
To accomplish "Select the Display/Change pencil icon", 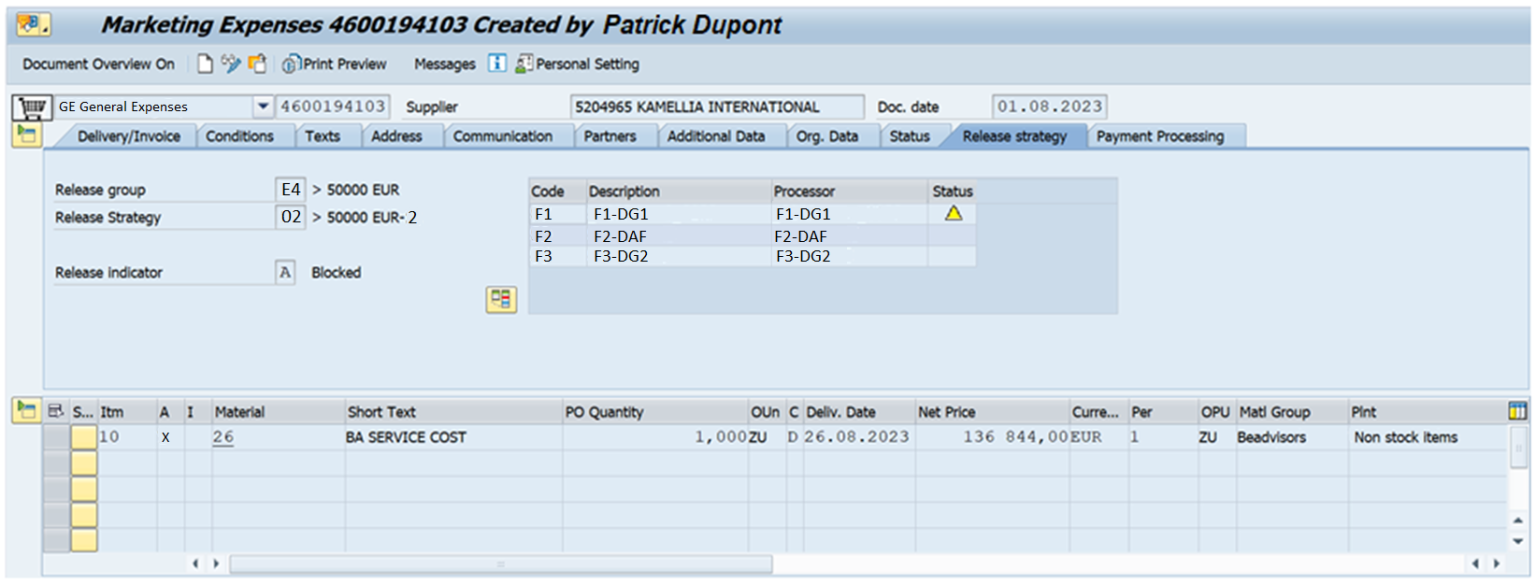I will coord(229,63).
